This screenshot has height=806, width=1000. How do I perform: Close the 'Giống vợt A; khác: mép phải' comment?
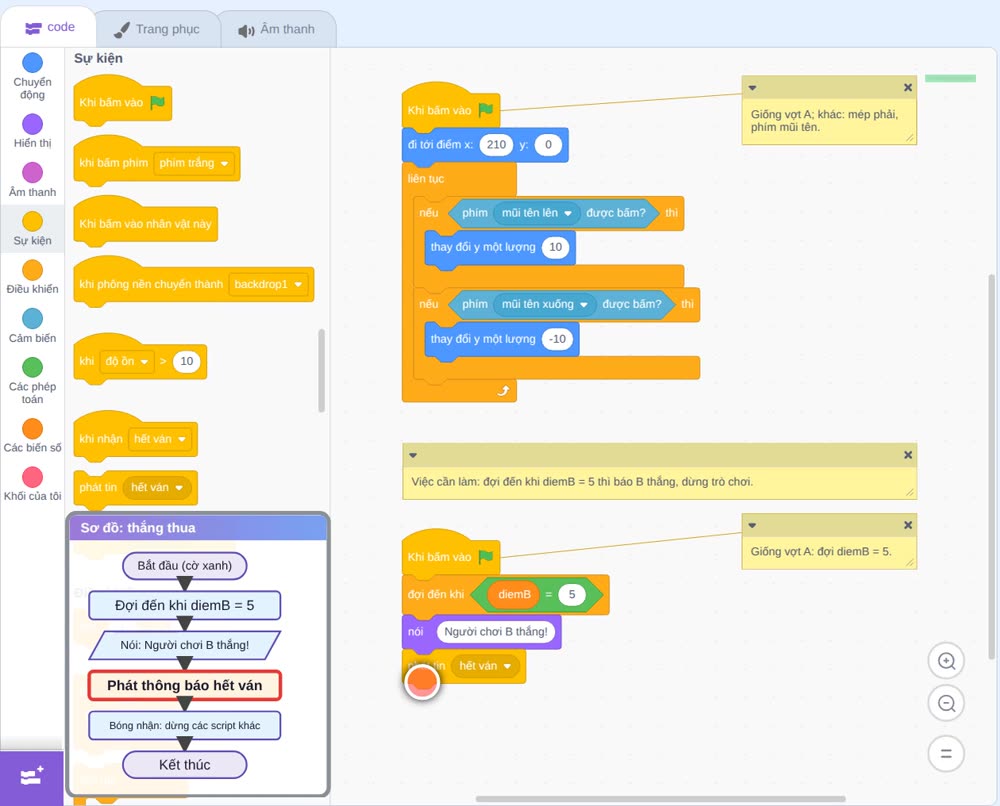coord(908,87)
